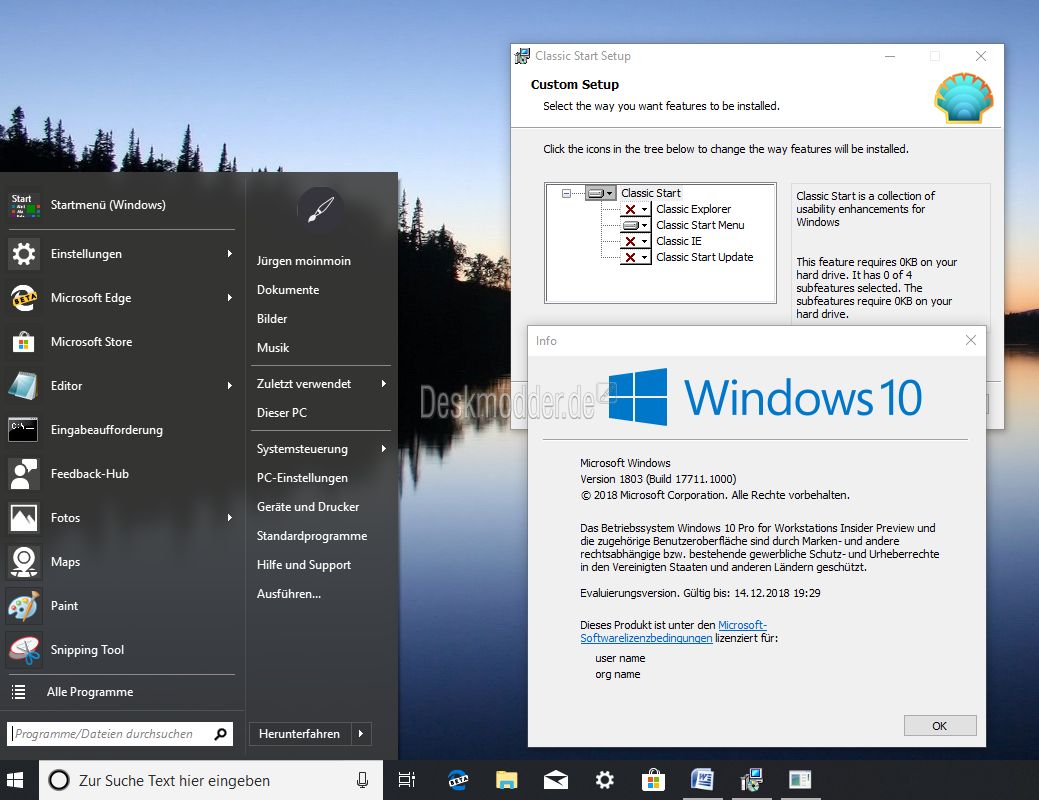Click the Cortana circle icon in the search box
This screenshot has width=1039, height=800.
point(59,780)
